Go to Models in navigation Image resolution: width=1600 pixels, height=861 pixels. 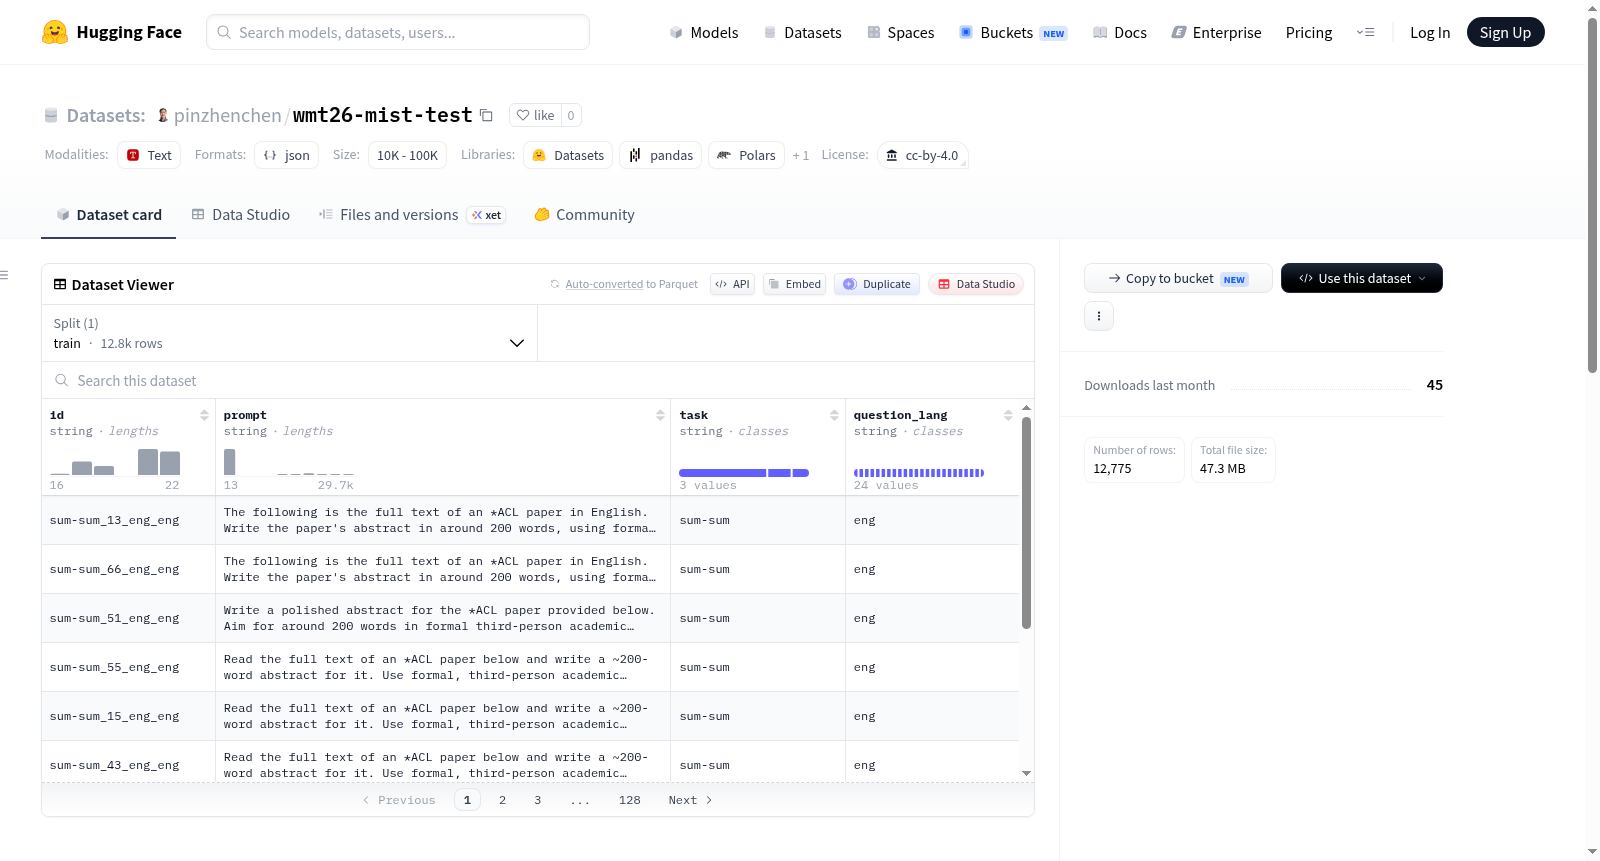coord(704,33)
